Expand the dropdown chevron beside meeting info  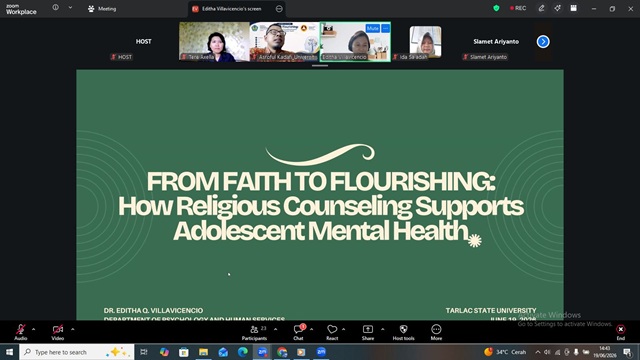coord(70,7)
